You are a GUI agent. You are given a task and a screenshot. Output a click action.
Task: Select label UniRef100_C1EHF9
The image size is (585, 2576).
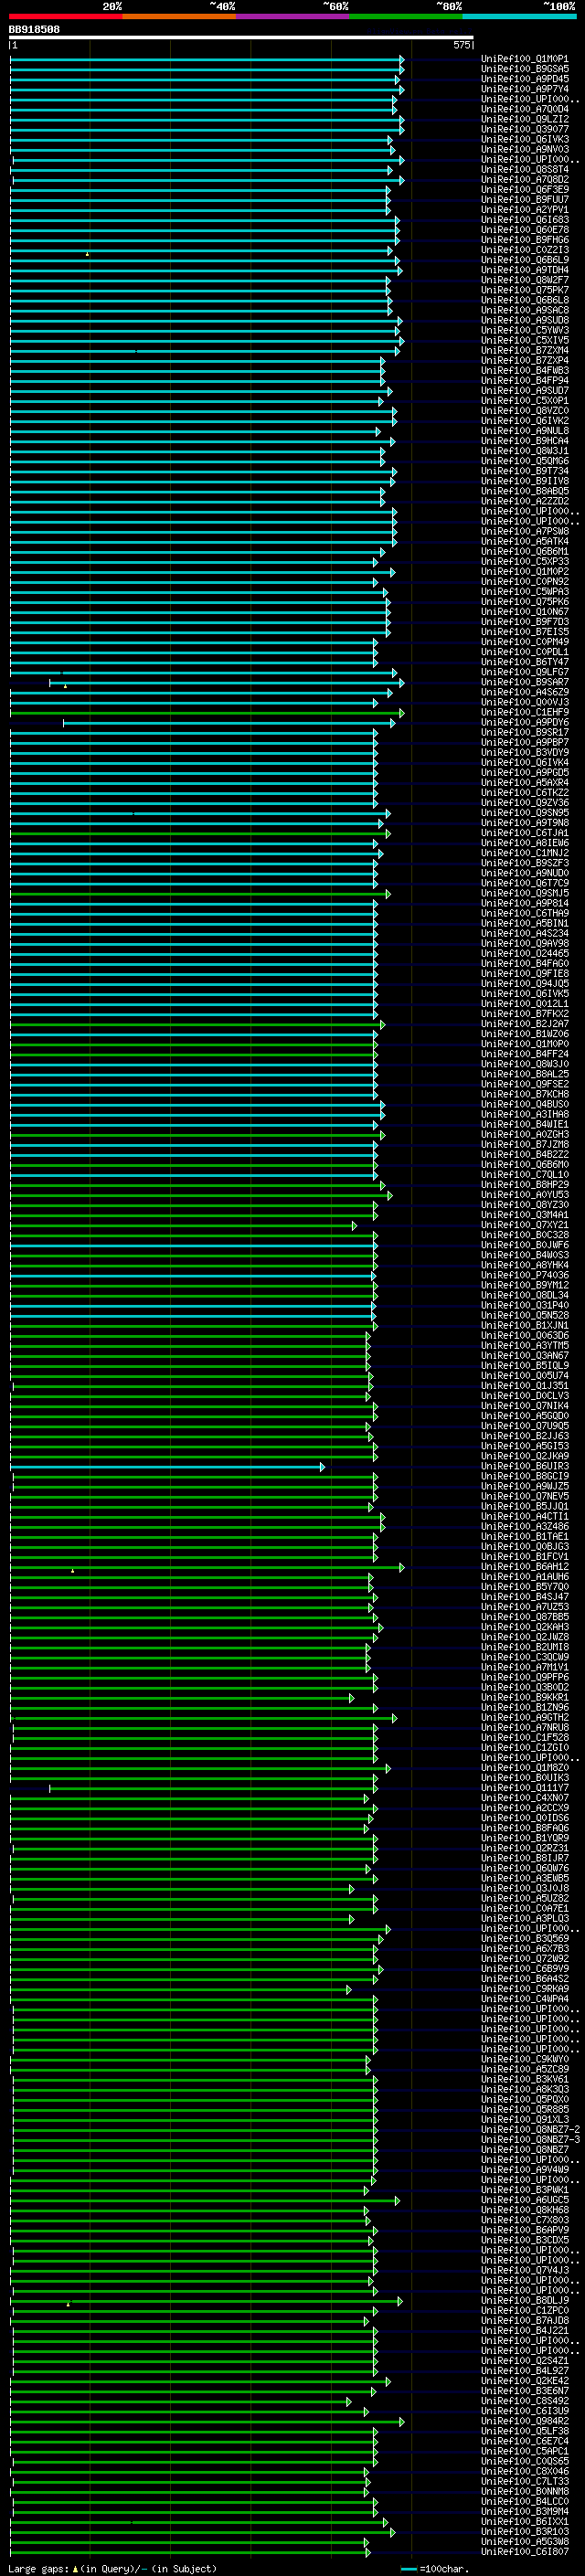point(525,712)
